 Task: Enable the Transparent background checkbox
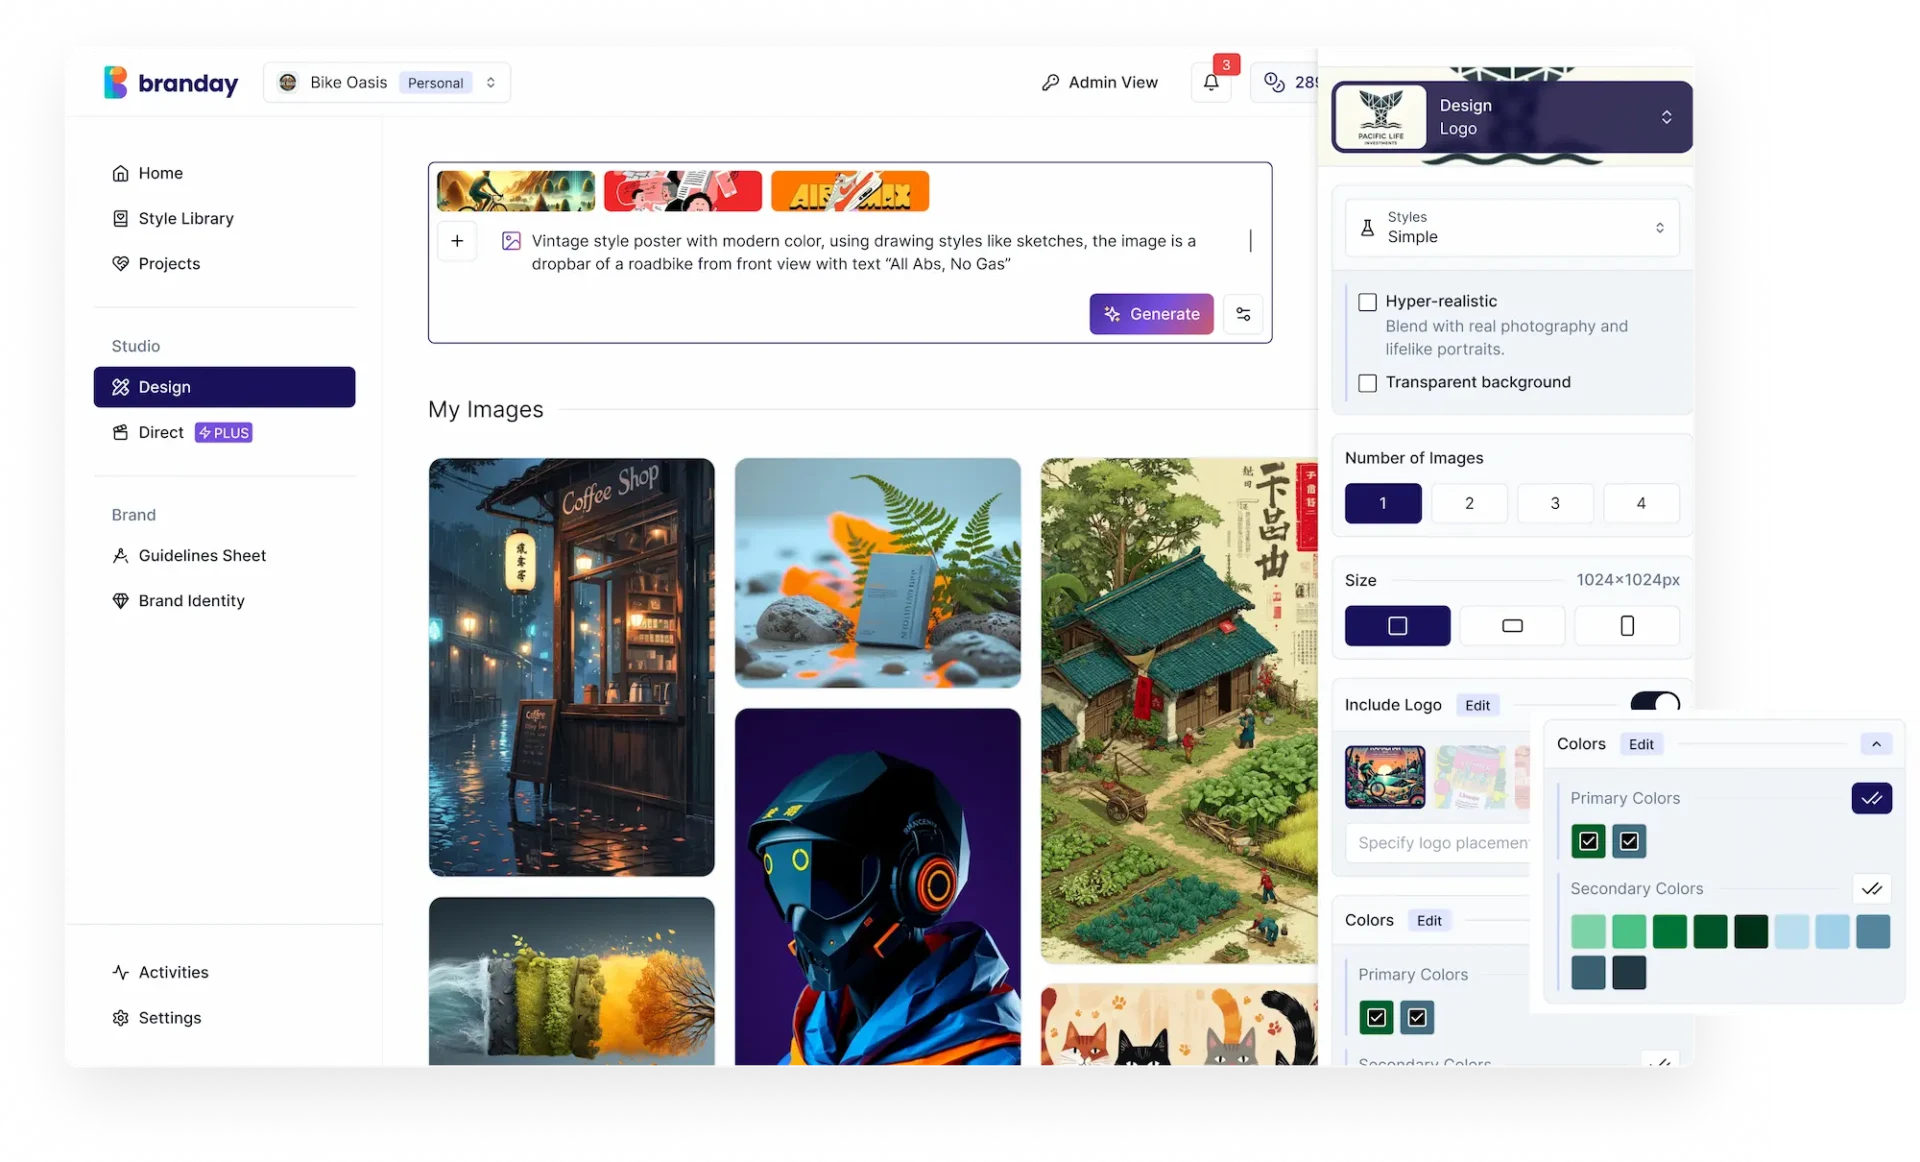pos(1367,383)
